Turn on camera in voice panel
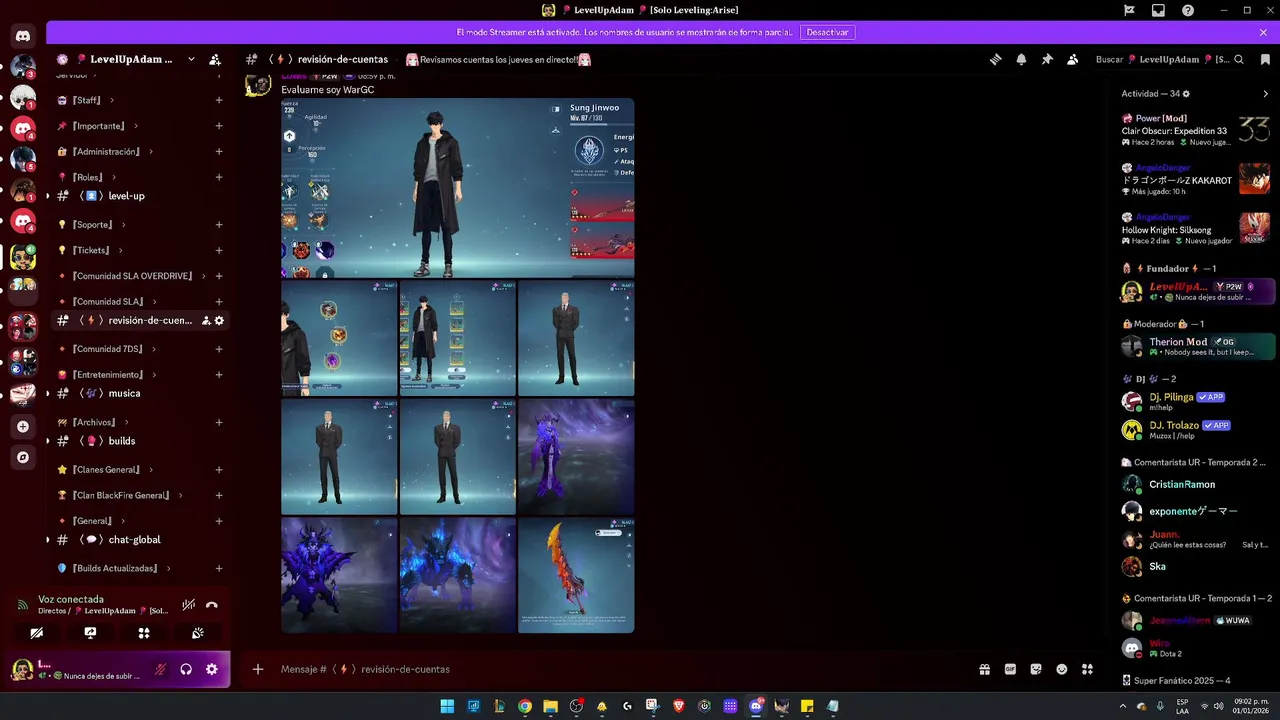The image size is (1280, 720). tap(36, 633)
